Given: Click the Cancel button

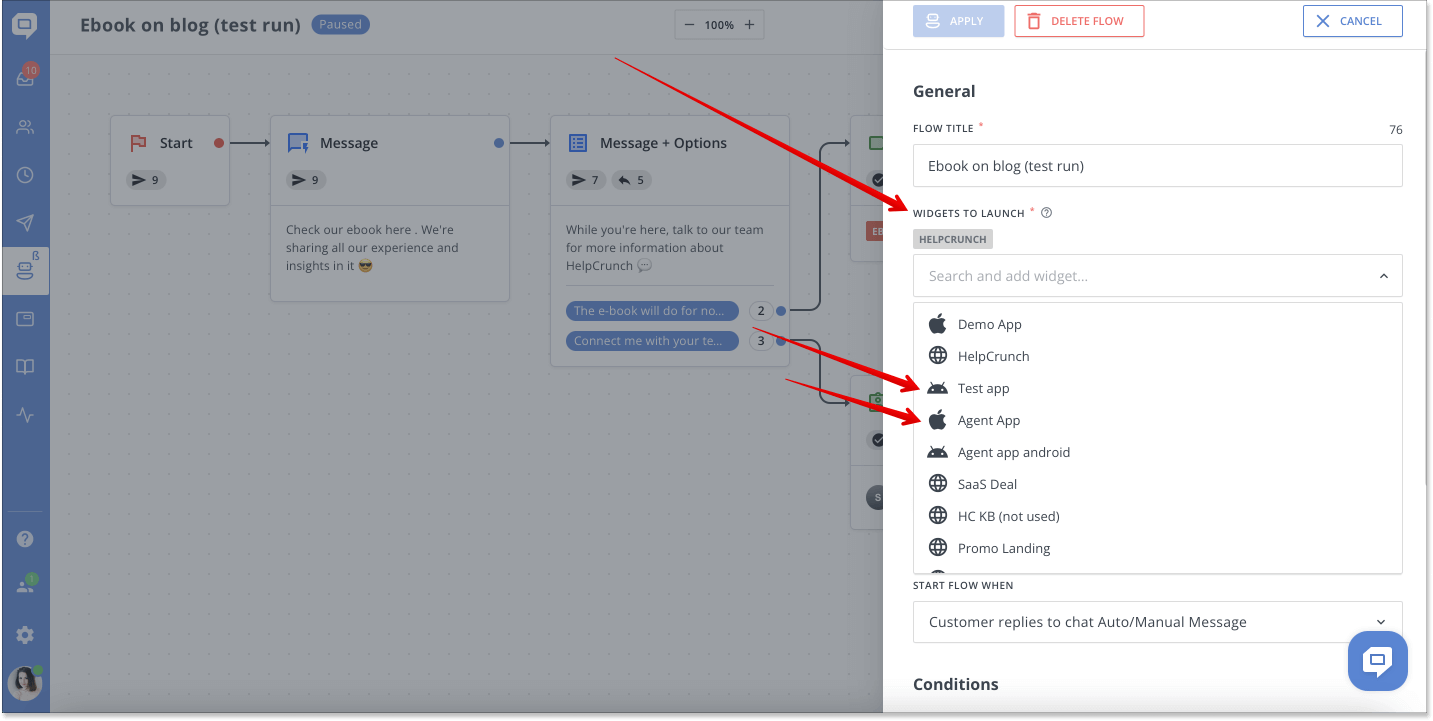Looking at the screenshot, I should click(1352, 21).
